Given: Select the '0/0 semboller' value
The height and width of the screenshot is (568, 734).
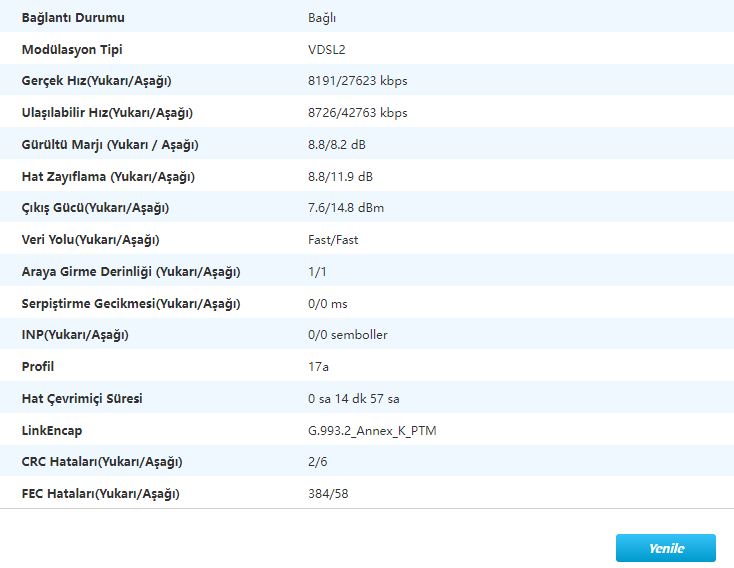Looking at the screenshot, I should [x=348, y=335].
